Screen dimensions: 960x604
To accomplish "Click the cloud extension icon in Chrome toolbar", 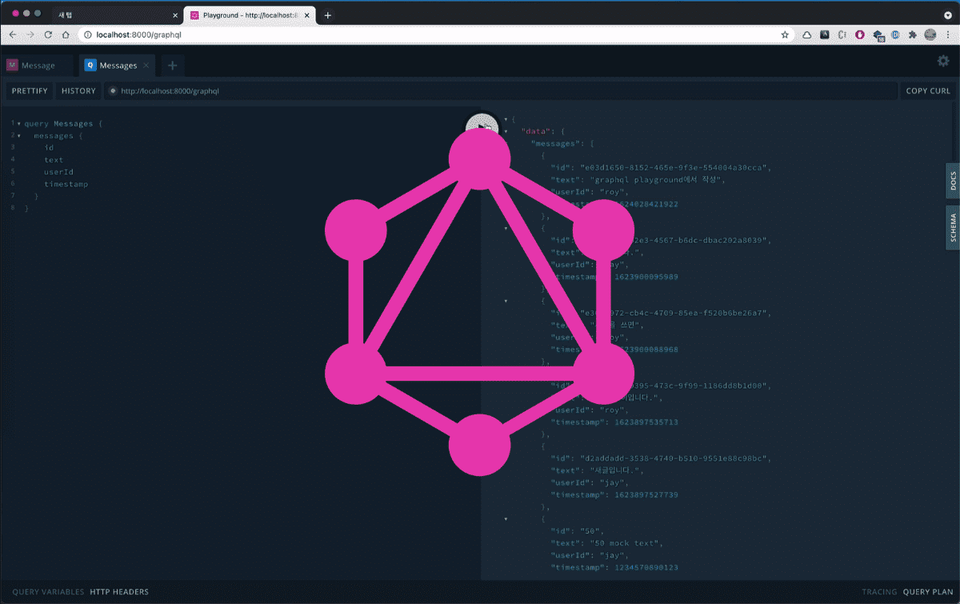I will [807, 35].
